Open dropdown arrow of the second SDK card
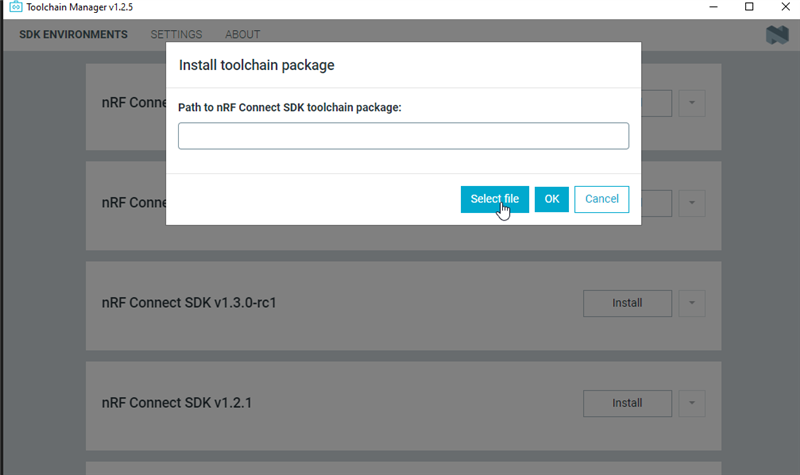The image size is (800, 475). [692, 203]
